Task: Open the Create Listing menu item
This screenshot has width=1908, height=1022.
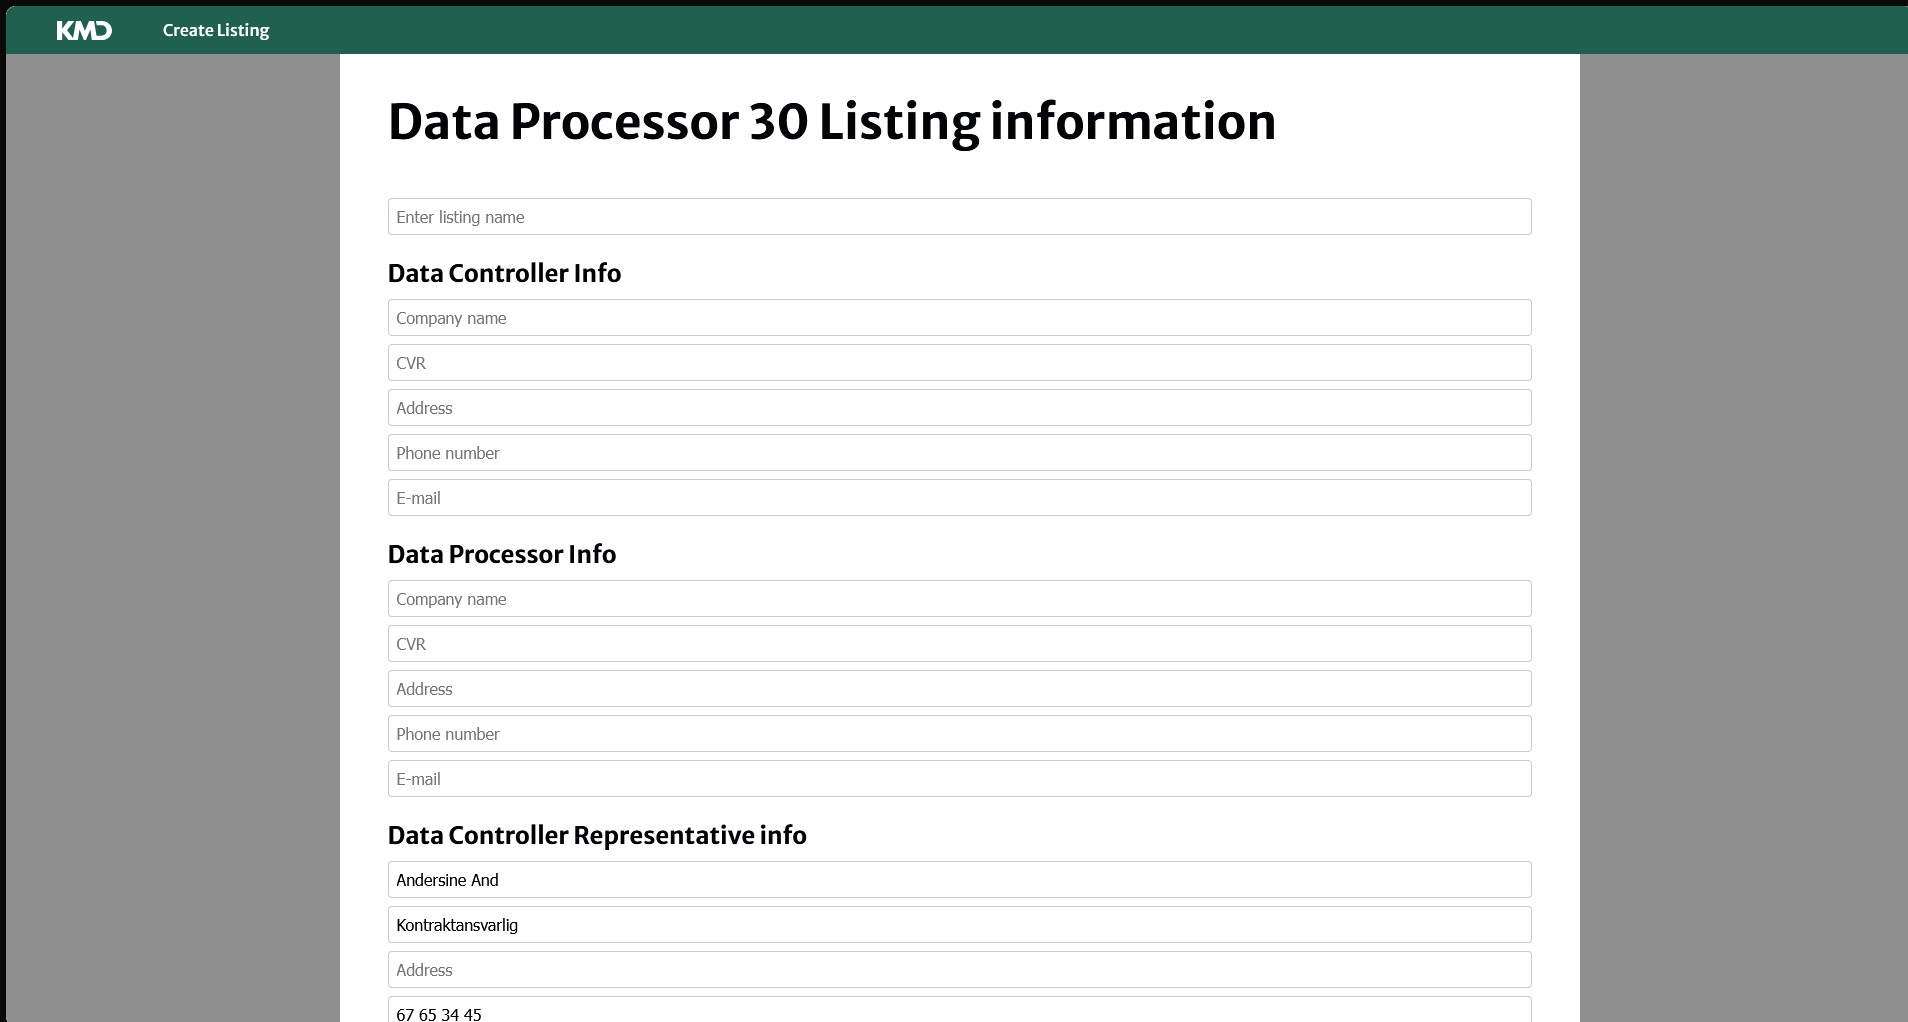Action: (x=216, y=30)
